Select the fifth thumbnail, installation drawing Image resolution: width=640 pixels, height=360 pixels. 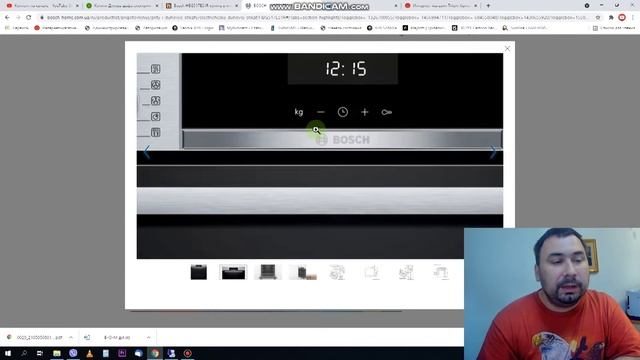click(x=337, y=272)
